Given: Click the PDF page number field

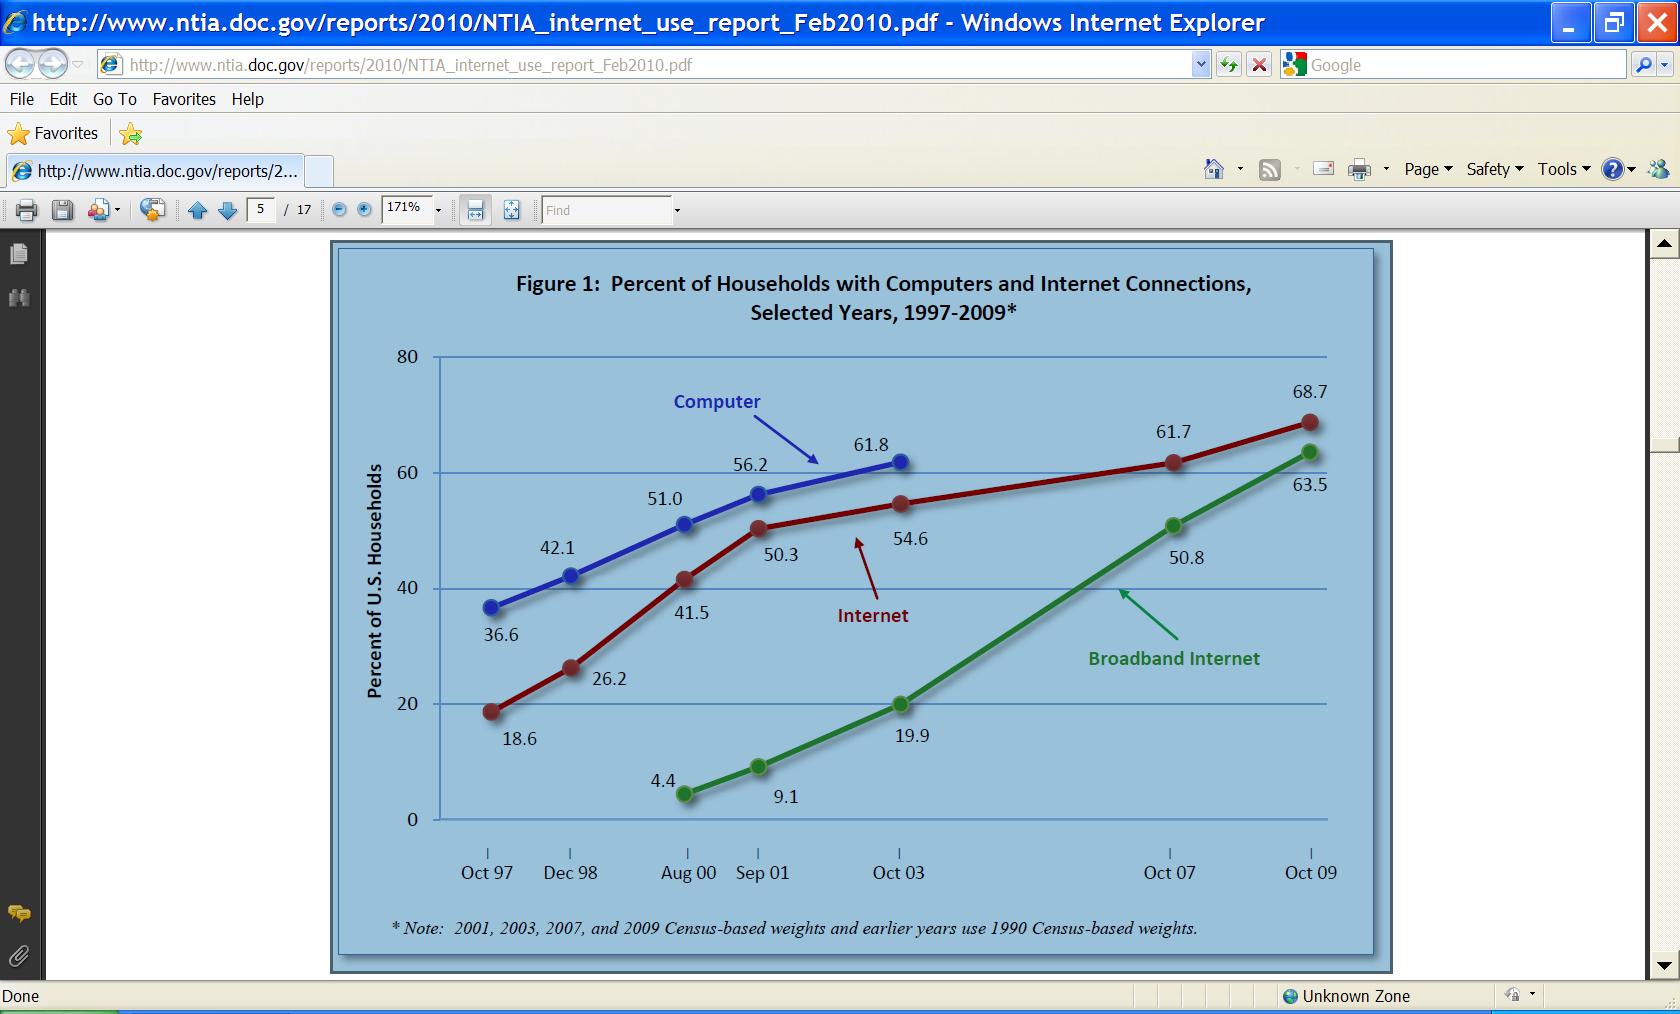Looking at the screenshot, I should pos(261,210).
